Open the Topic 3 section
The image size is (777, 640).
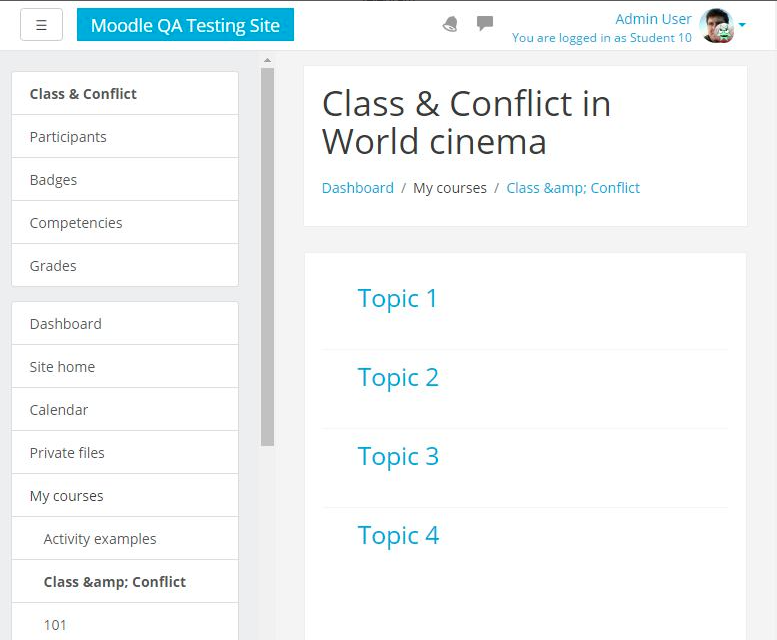point(398,456)
